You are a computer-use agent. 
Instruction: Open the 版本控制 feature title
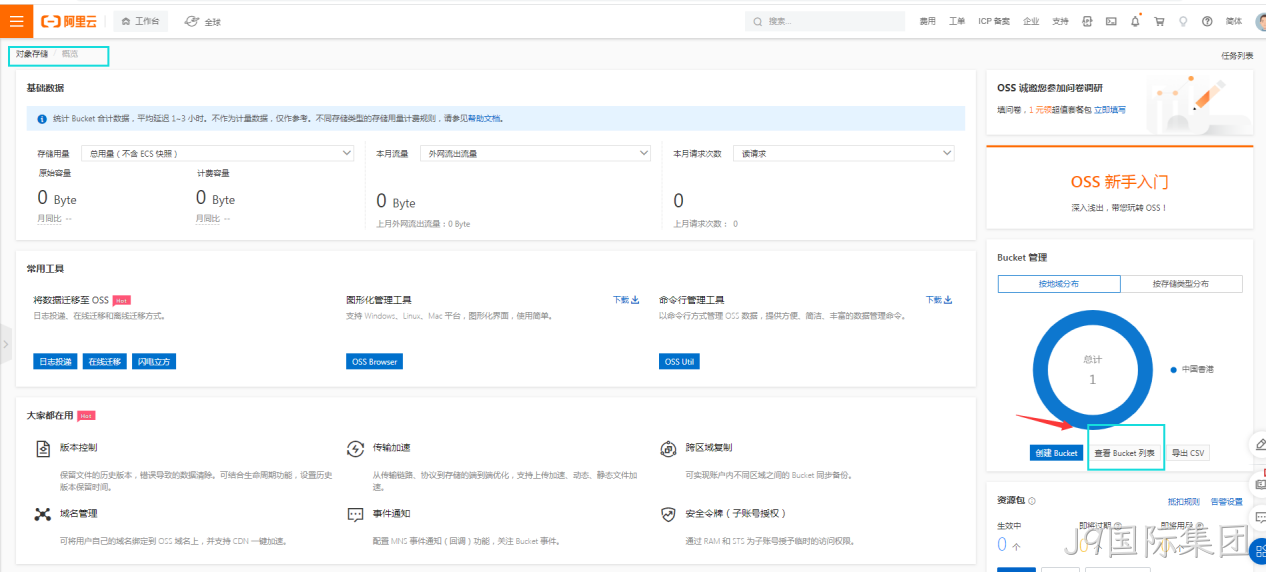point(78,447)
